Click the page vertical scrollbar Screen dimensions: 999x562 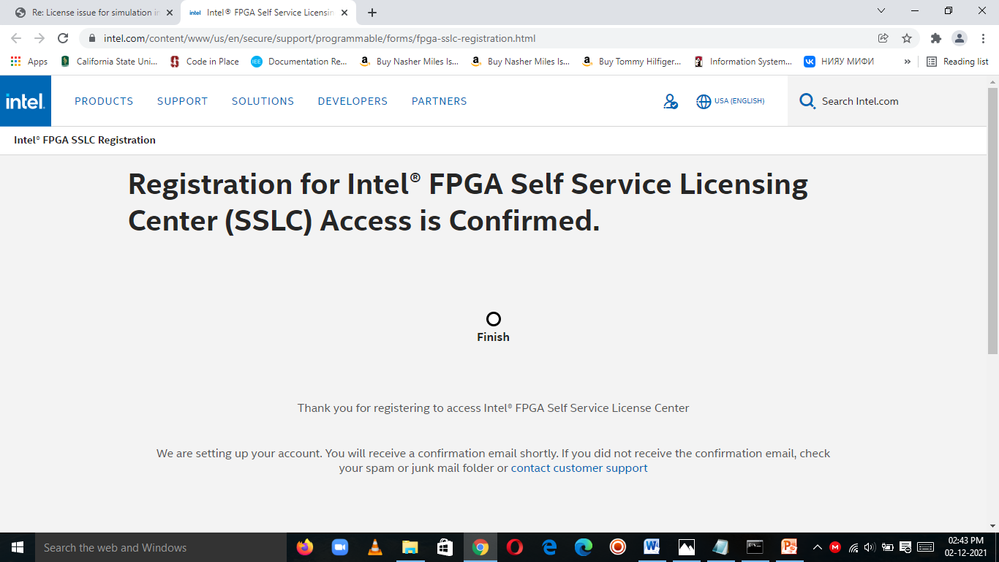pyautogui.click(x=993, y=220)
